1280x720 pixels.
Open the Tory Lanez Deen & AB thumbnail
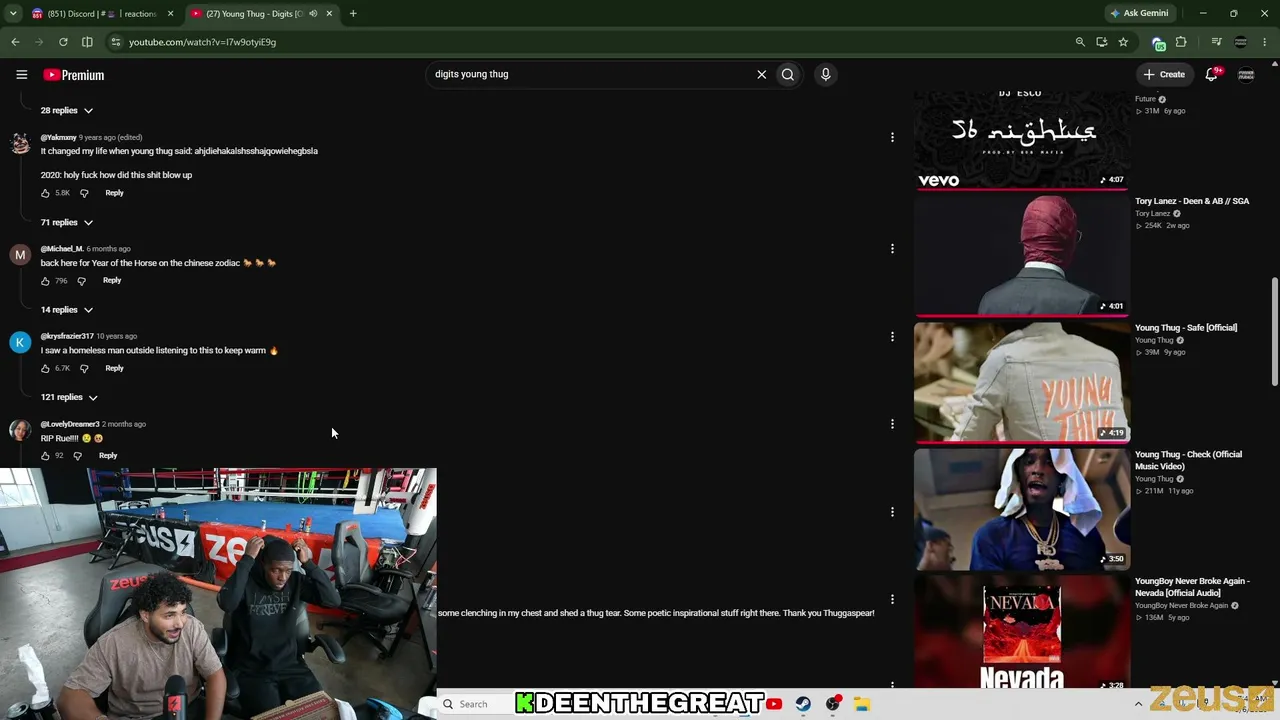coord(1022,254)
